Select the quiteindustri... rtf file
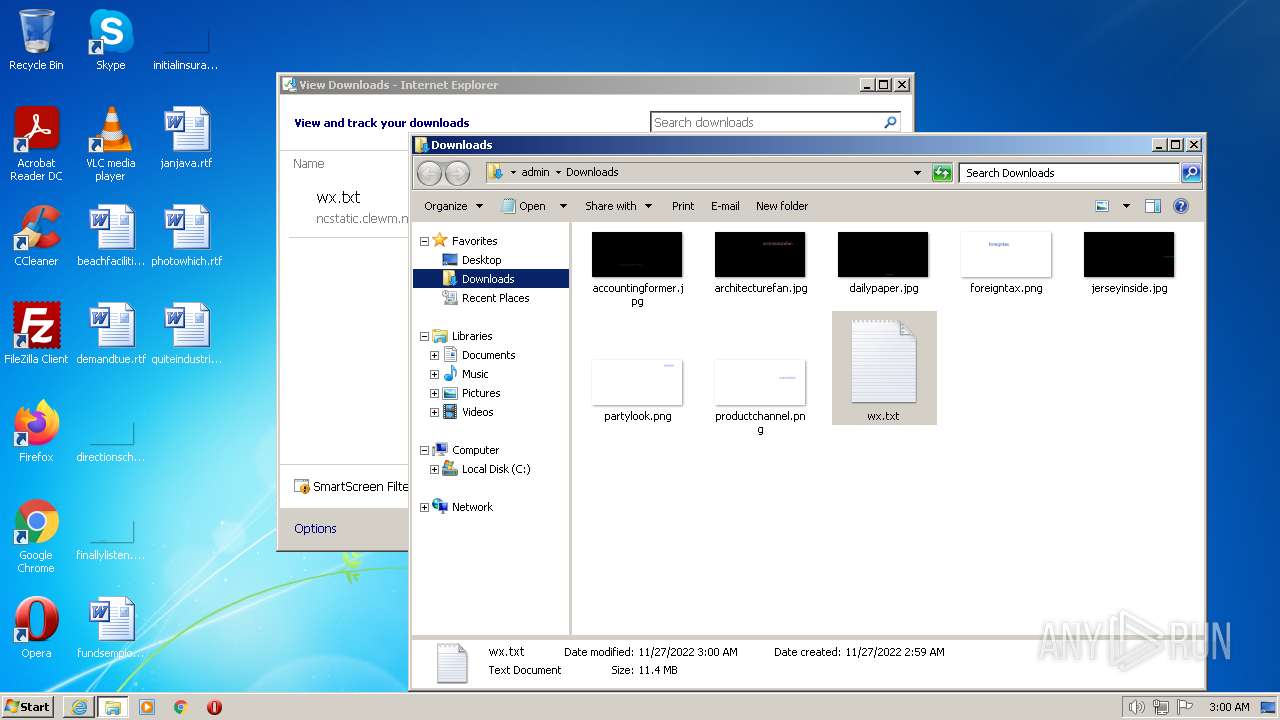The image size is (1280, 720). [186, 334]
